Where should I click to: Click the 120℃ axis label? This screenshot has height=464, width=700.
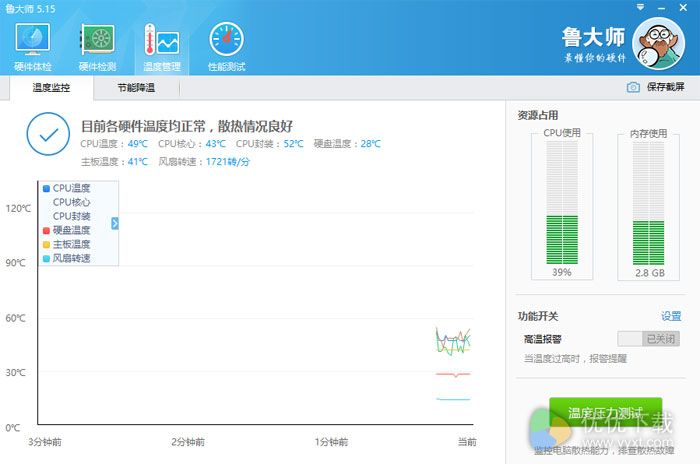pyautogui.click(x=18, y=209)
